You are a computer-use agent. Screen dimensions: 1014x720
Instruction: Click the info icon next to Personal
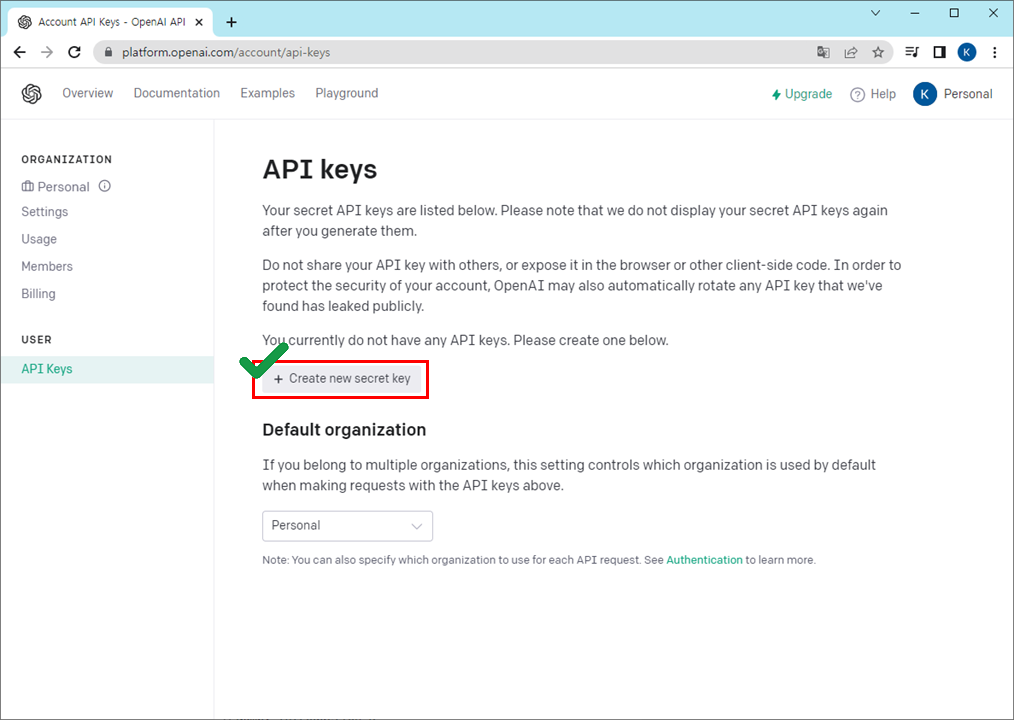tap(105, 186)
